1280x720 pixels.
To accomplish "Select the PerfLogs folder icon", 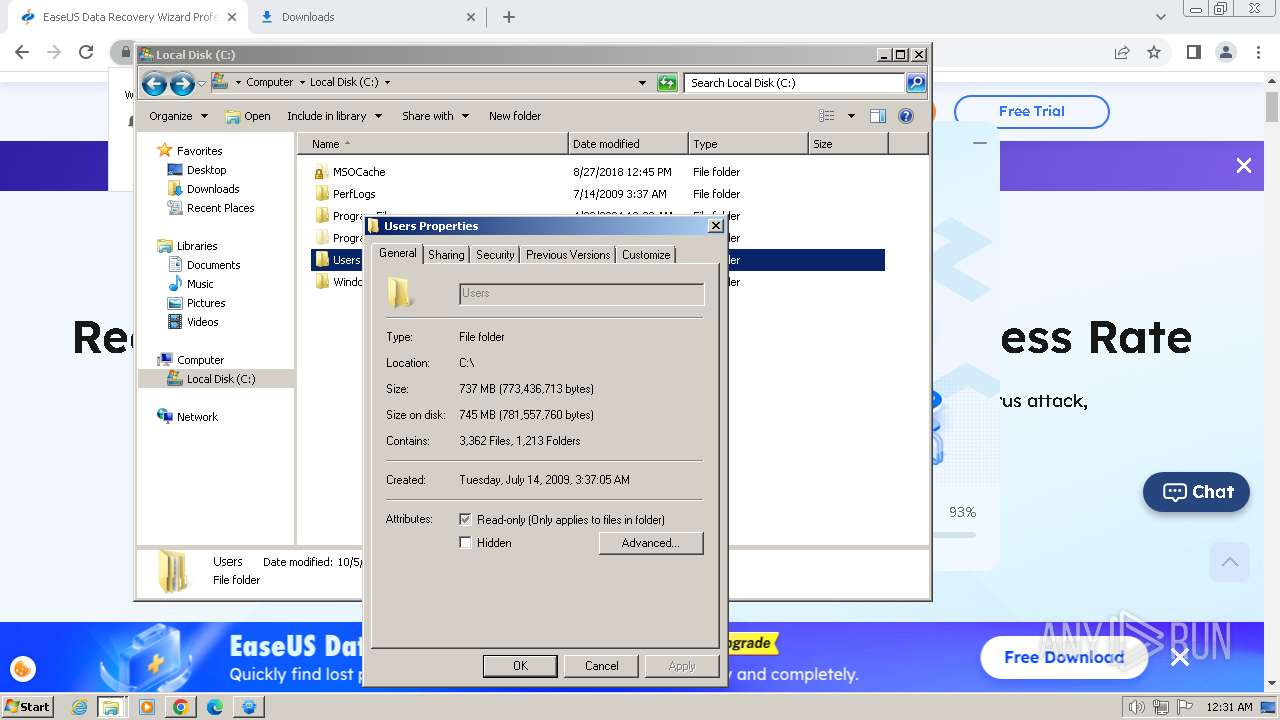I will point(321,194).
